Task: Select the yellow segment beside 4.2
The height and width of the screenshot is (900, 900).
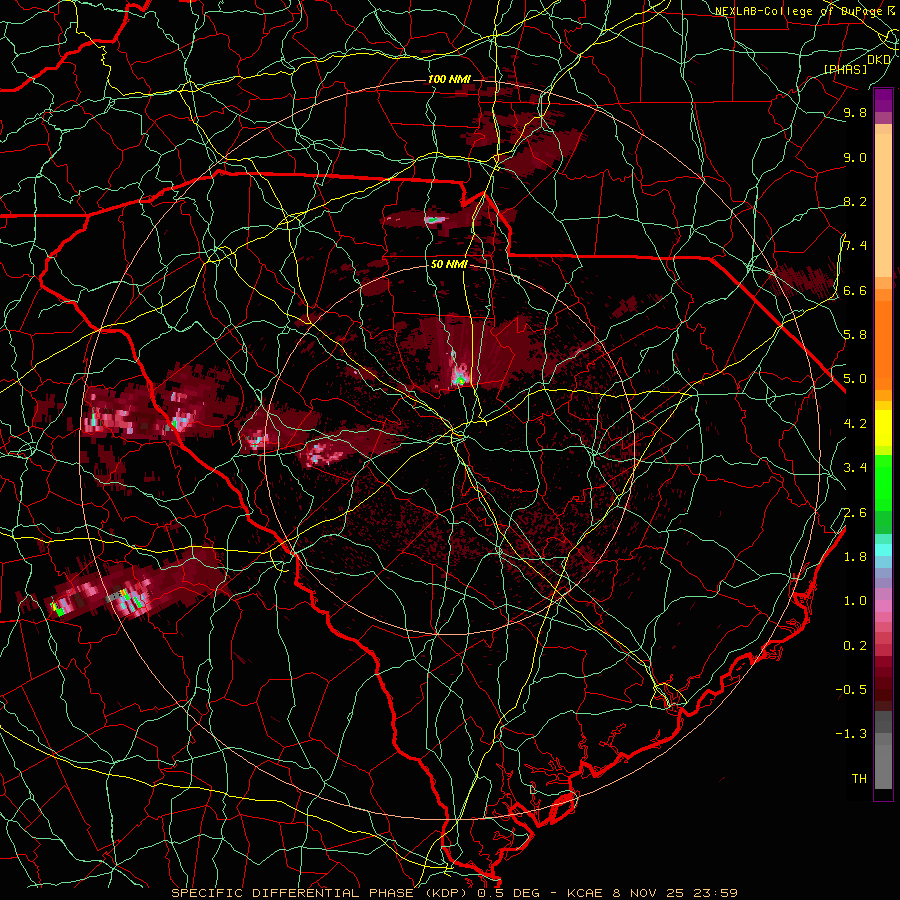Action: tap(883, 428)
